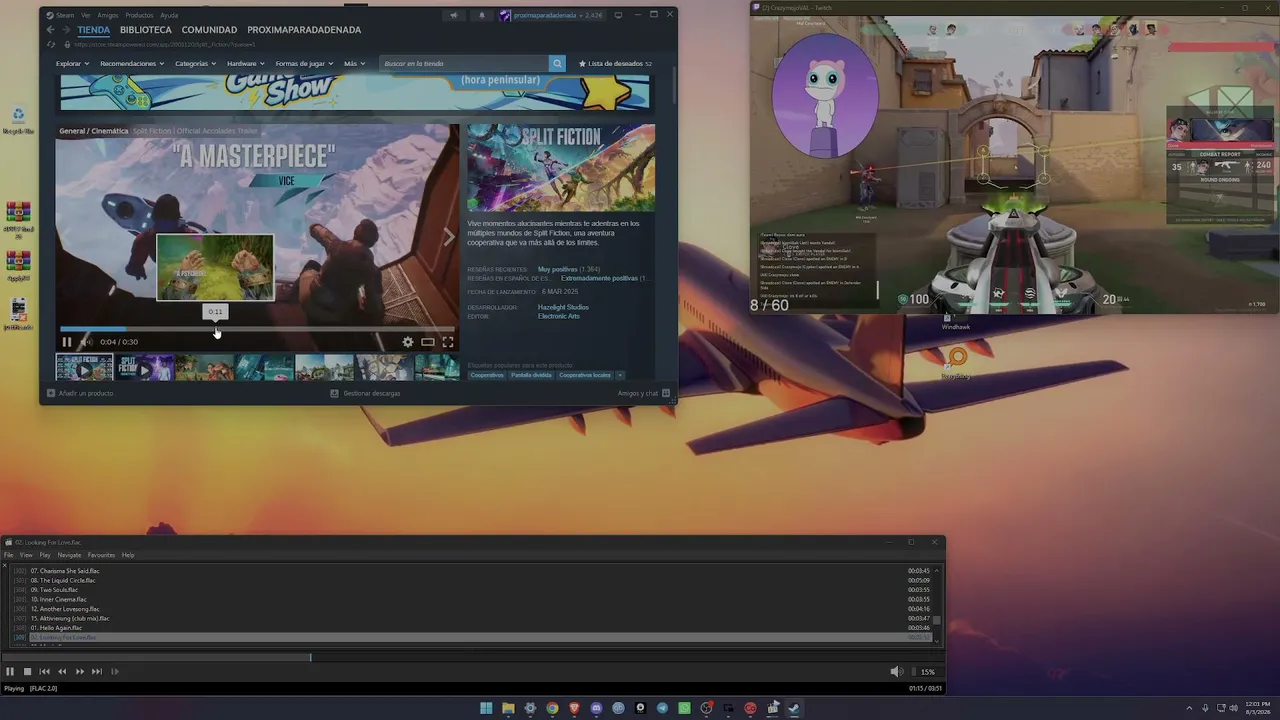This screenshot has width=1280, height=720.
Task: Click Añadir un producto in Steam
Action: (80, 393)
